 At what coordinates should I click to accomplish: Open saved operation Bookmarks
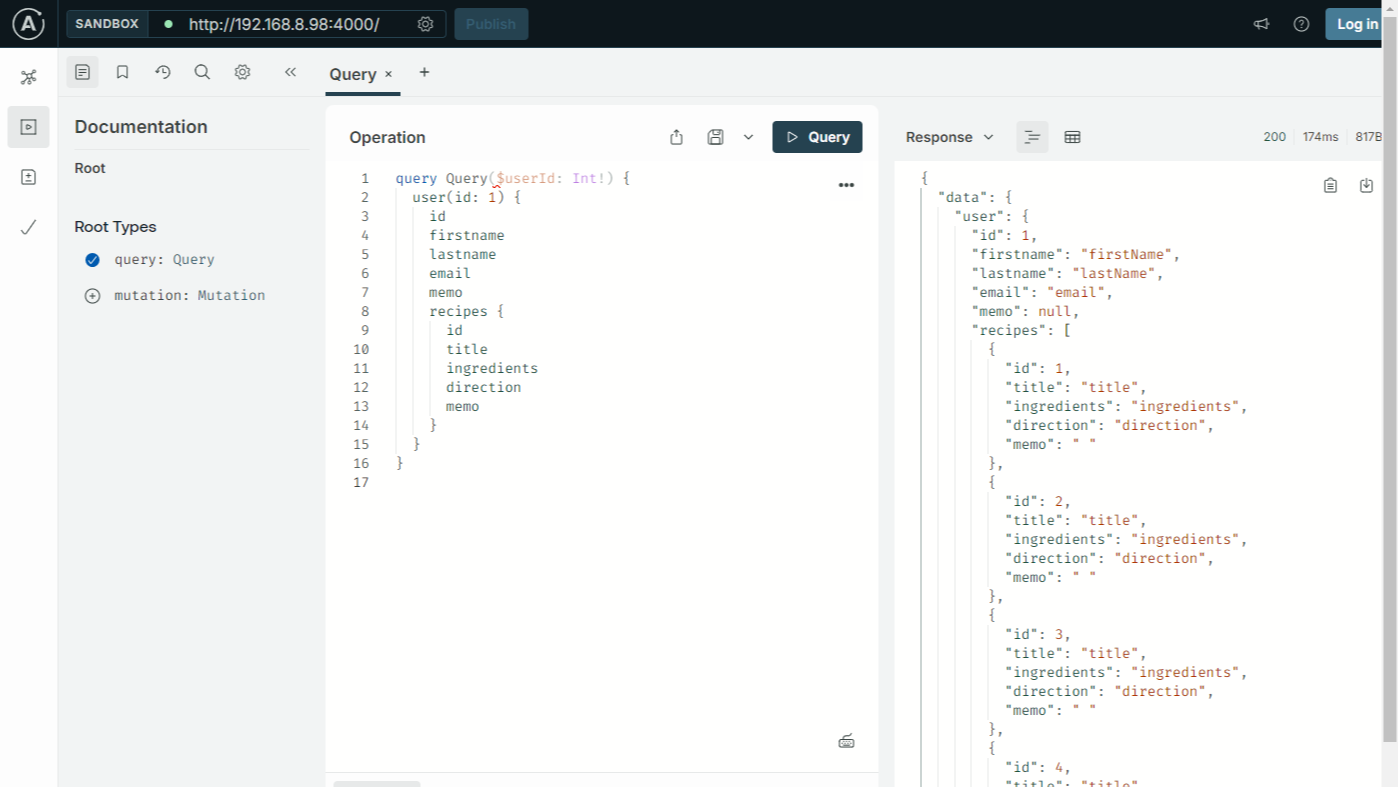point(122,72)
